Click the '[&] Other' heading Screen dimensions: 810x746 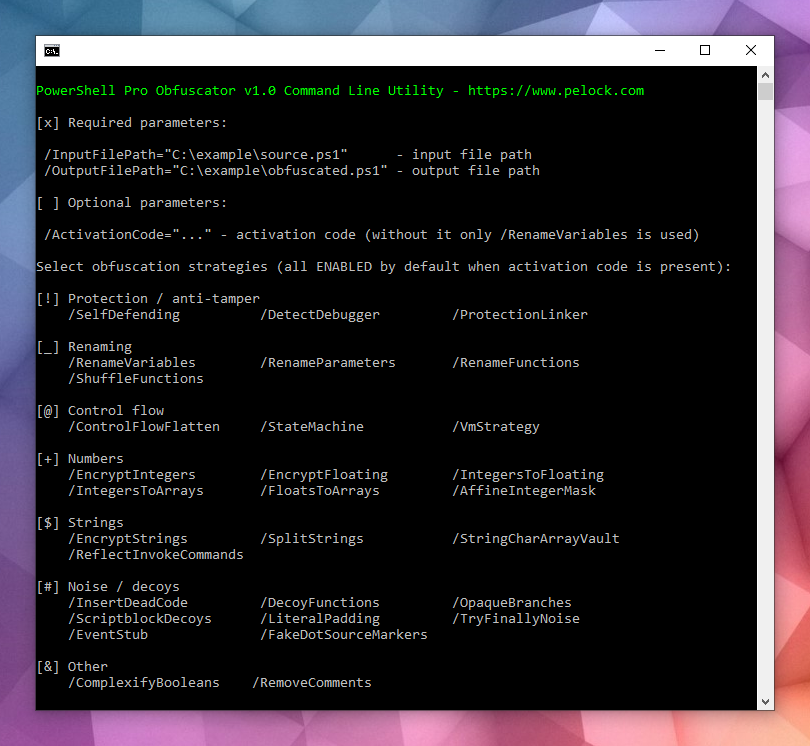tap(72, 667)
